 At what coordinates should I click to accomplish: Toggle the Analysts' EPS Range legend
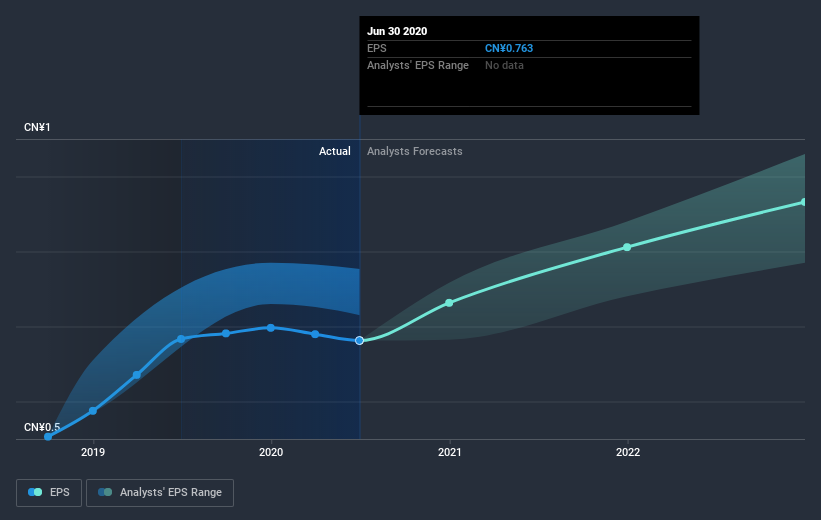pos(160,493)
